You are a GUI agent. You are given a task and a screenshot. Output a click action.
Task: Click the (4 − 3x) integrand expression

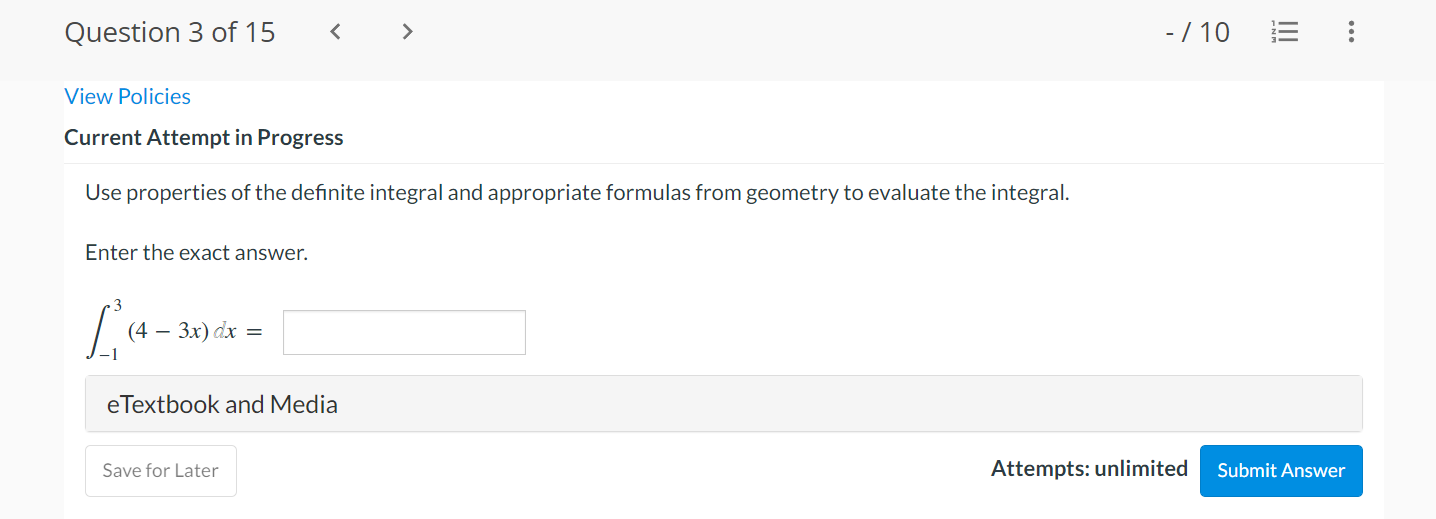[x=169, y=332]
